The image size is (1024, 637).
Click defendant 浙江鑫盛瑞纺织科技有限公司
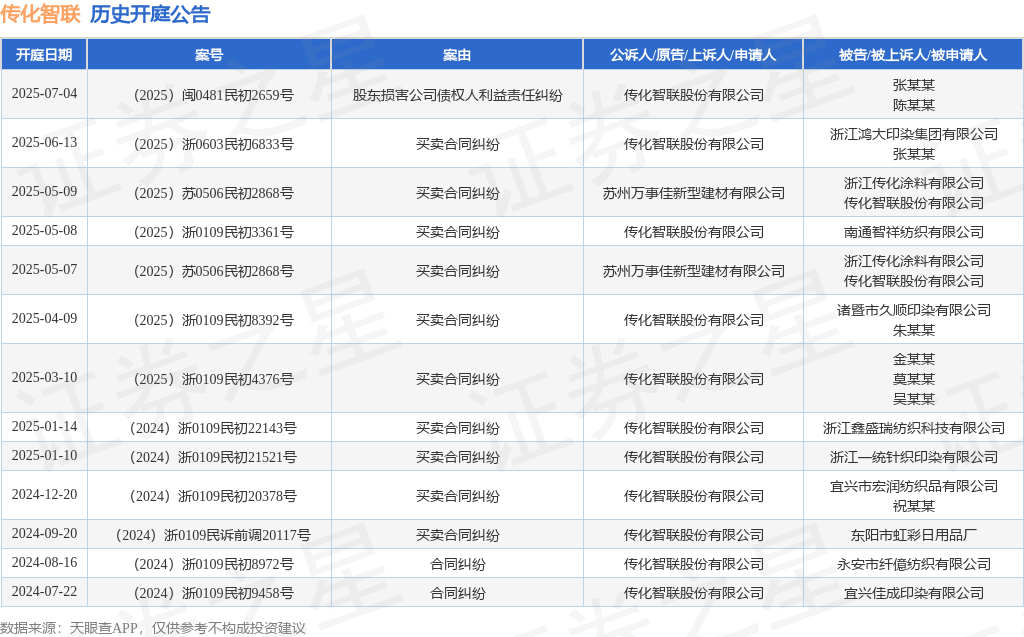click(914, 429)
